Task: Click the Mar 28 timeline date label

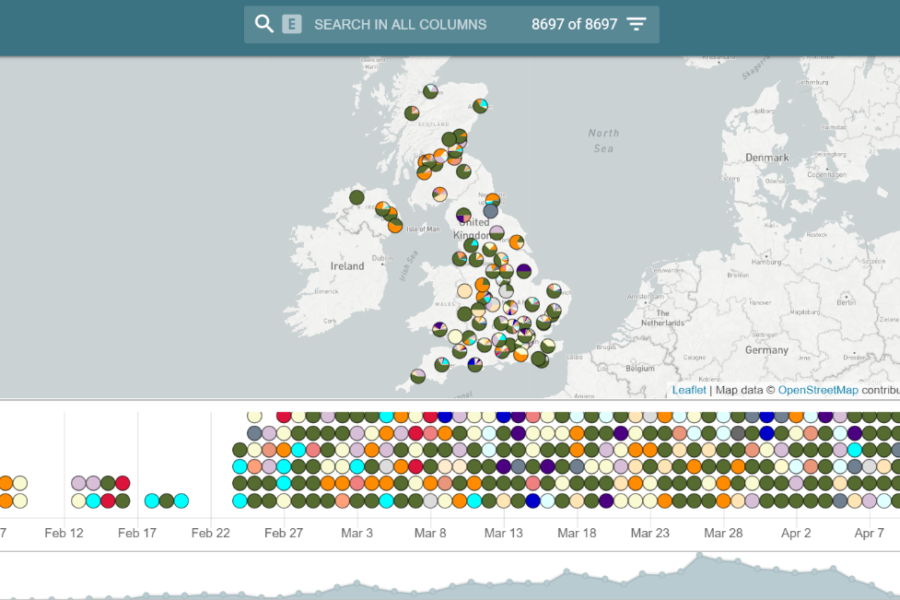Action: pyautogui.click(x=722, y=533)
